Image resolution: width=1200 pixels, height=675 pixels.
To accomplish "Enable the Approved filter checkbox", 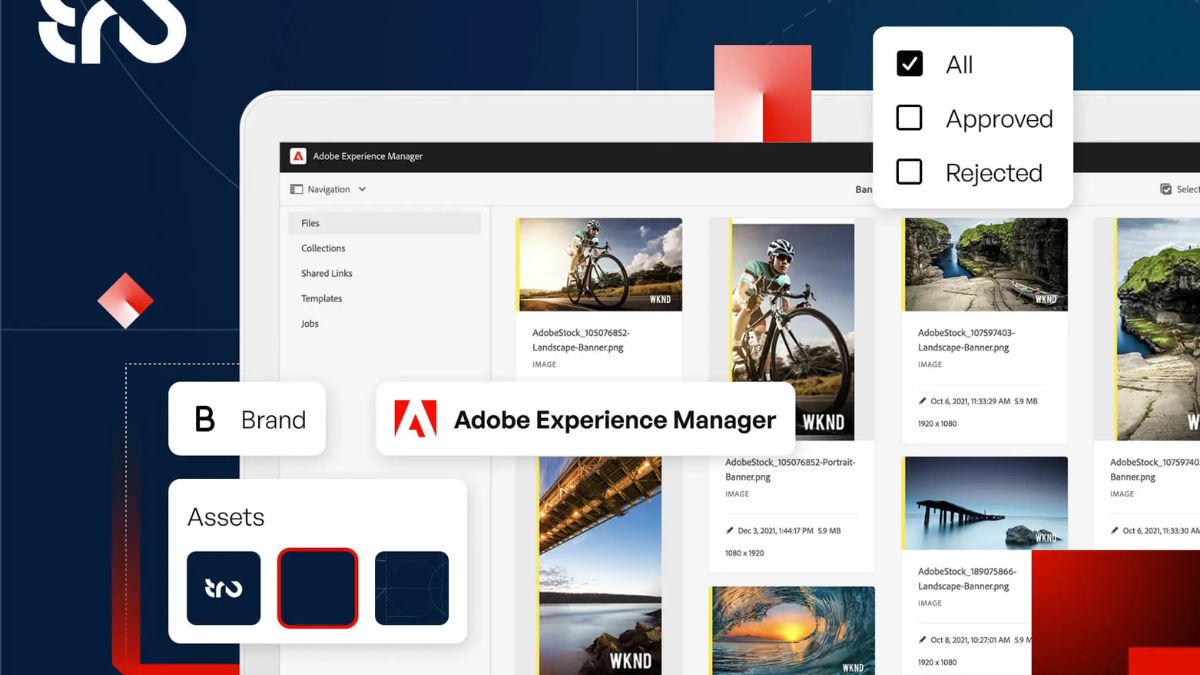I will 909,118.
